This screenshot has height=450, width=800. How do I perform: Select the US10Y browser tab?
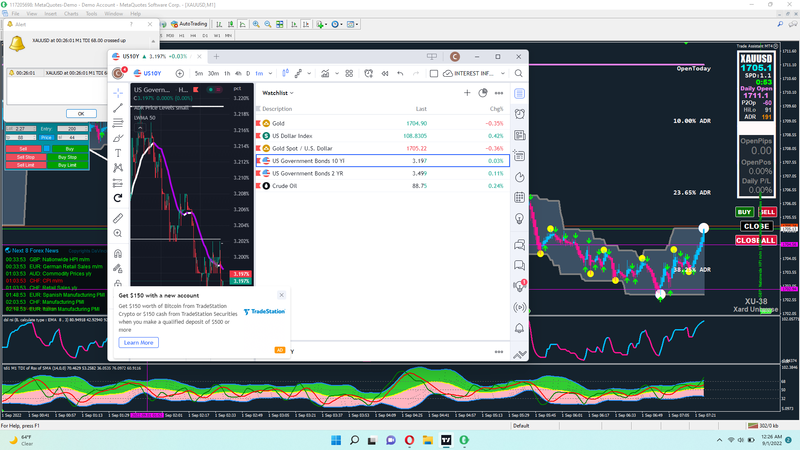click(x=156, y=57)
